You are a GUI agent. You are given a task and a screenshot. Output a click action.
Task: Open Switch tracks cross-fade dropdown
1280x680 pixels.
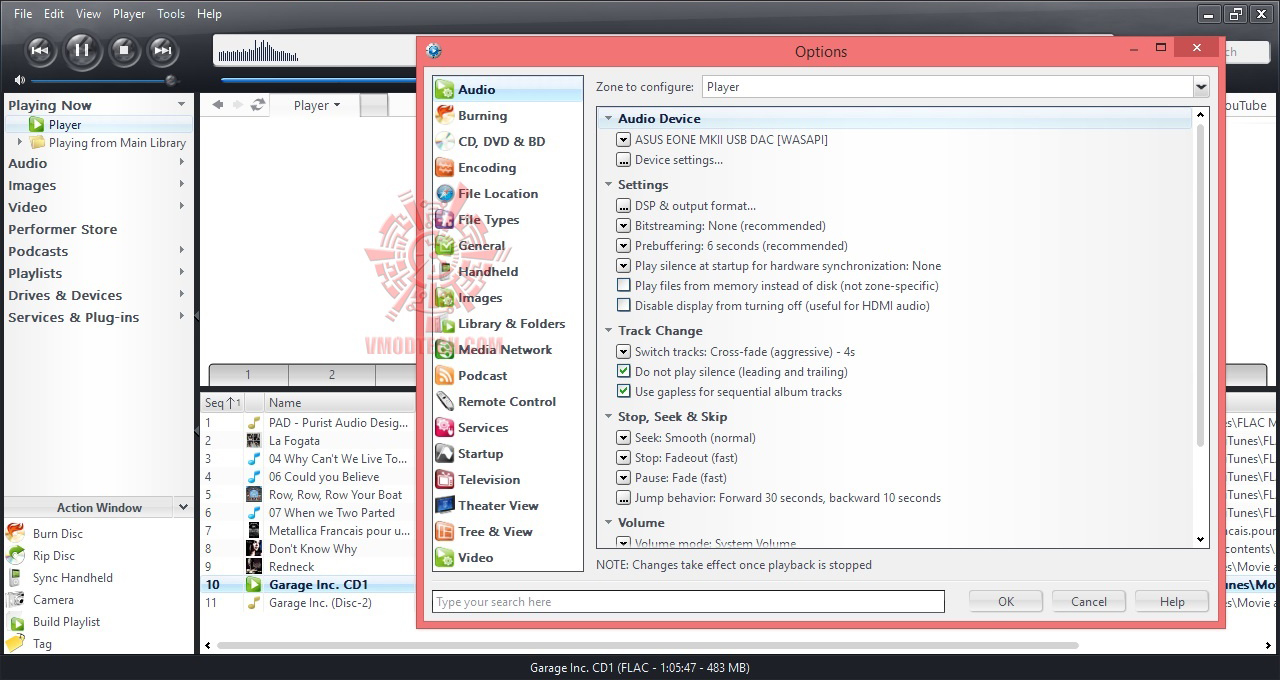[624, 351]
